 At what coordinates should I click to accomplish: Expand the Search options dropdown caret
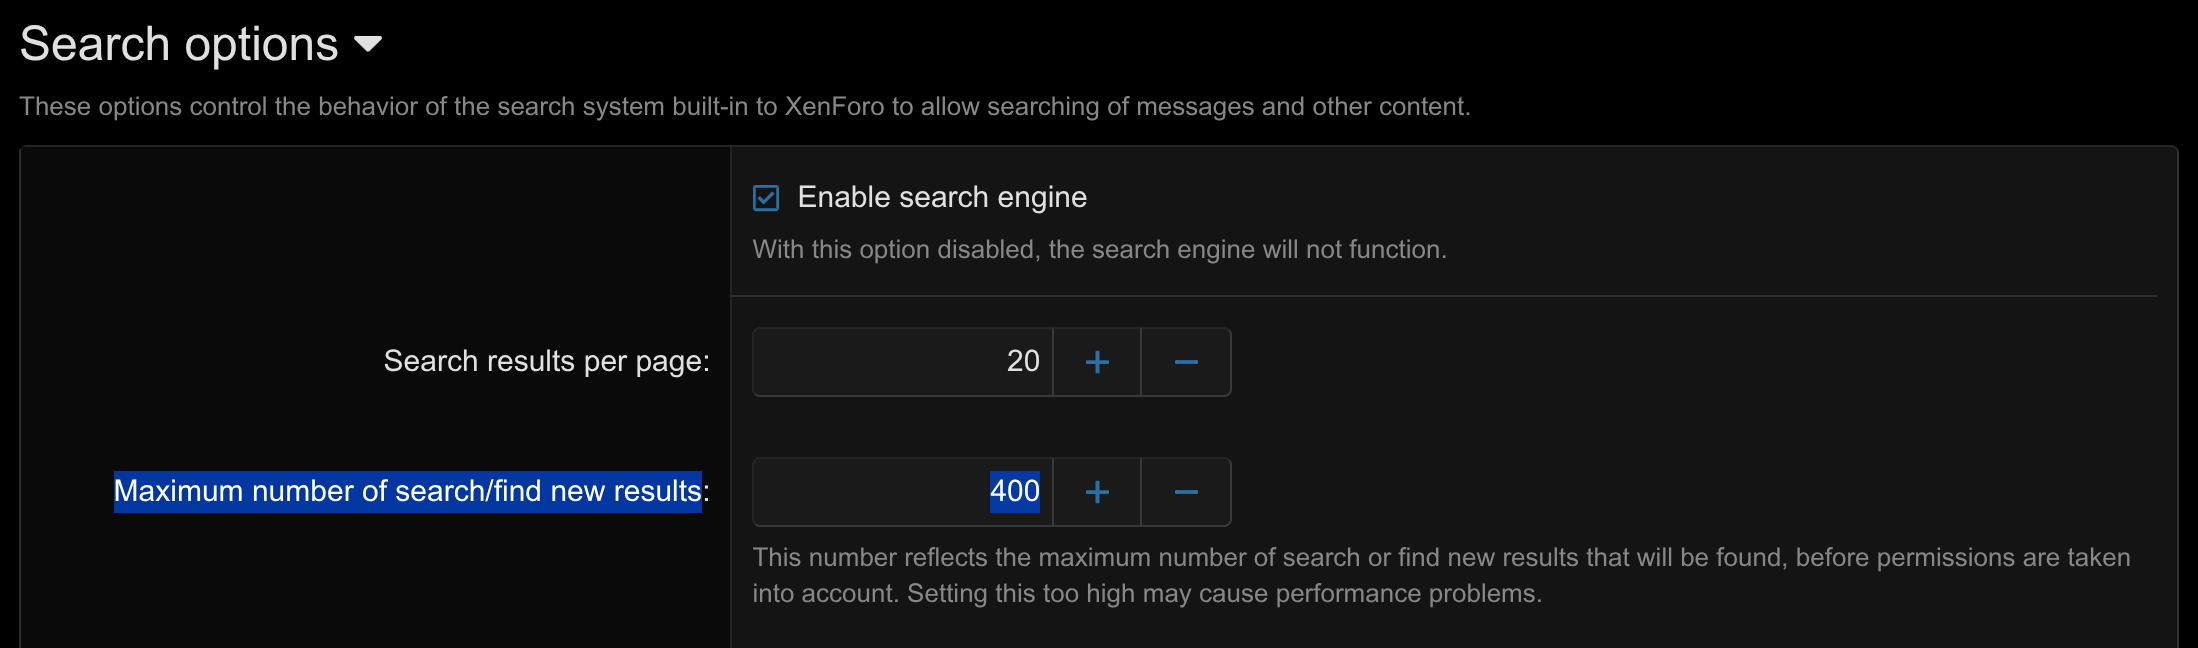point(368,44)
